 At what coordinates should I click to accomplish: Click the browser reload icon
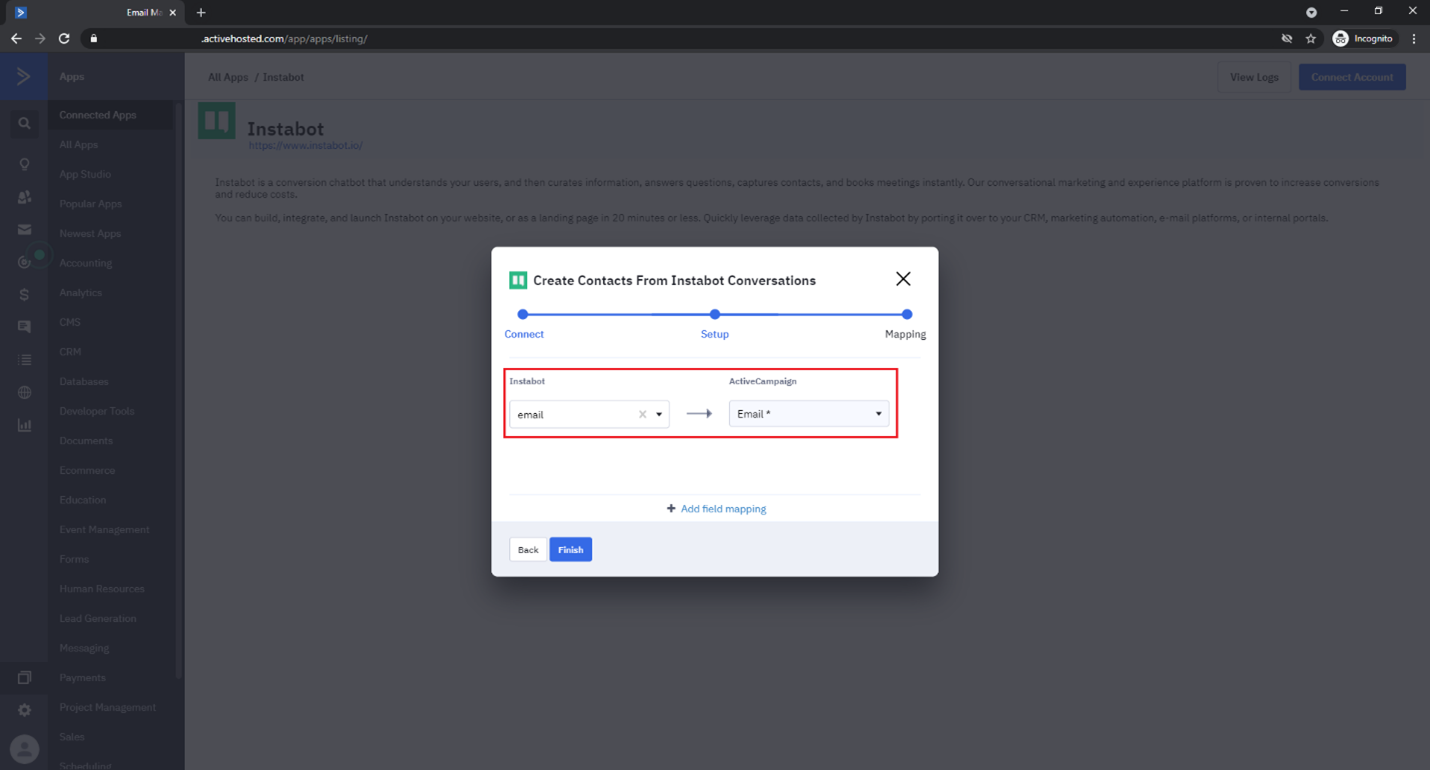tap(64, 39)
